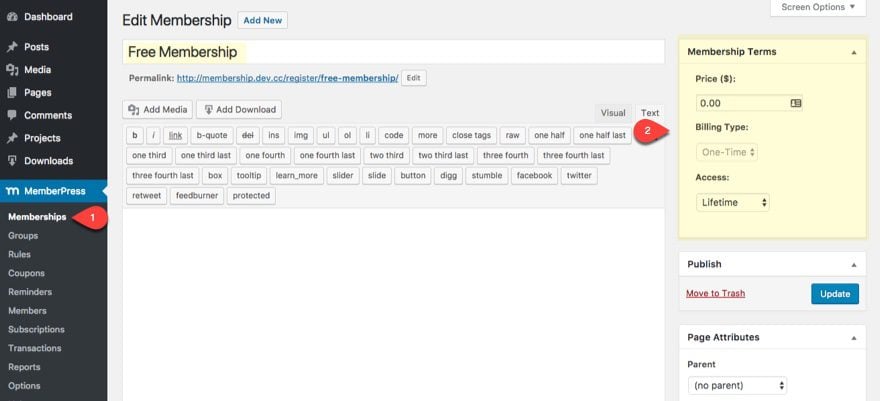Click the Free Membership title field

pyautogui.click(x=393, y=52)
